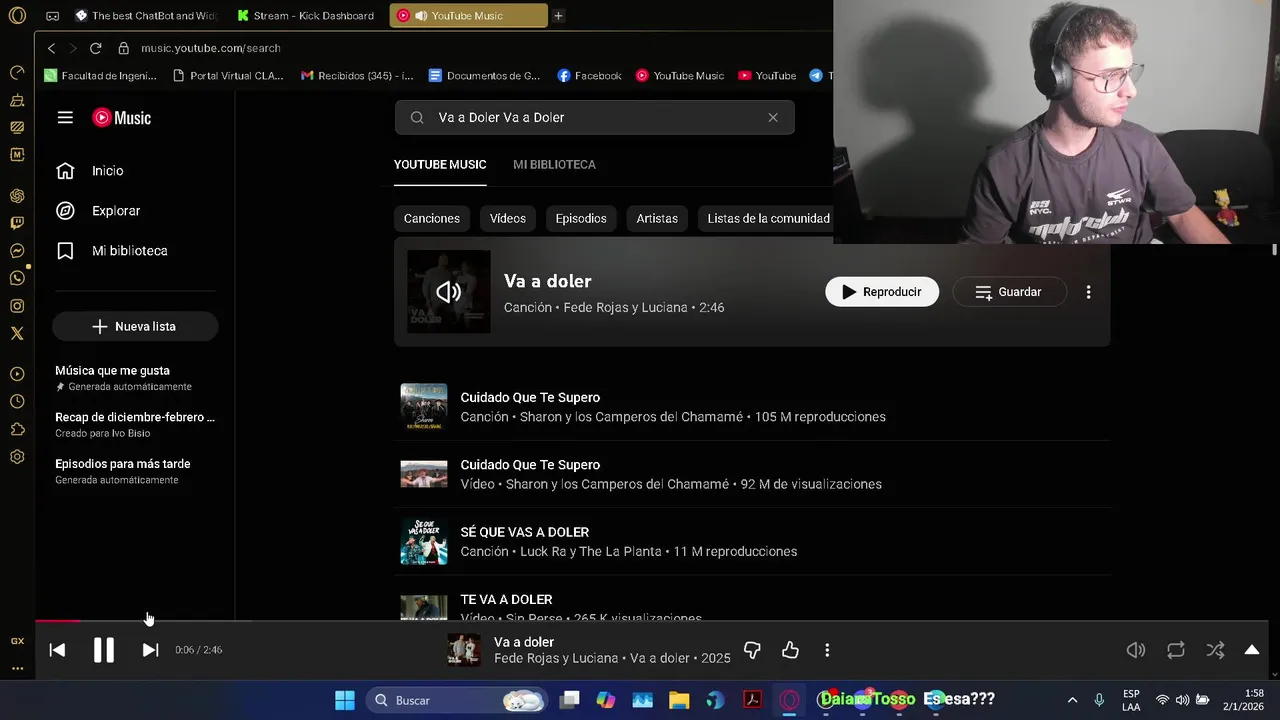This screenshot has width=1280, height=720.
Task: Open Documentos de Google bookmark
Action: point(484,76)
